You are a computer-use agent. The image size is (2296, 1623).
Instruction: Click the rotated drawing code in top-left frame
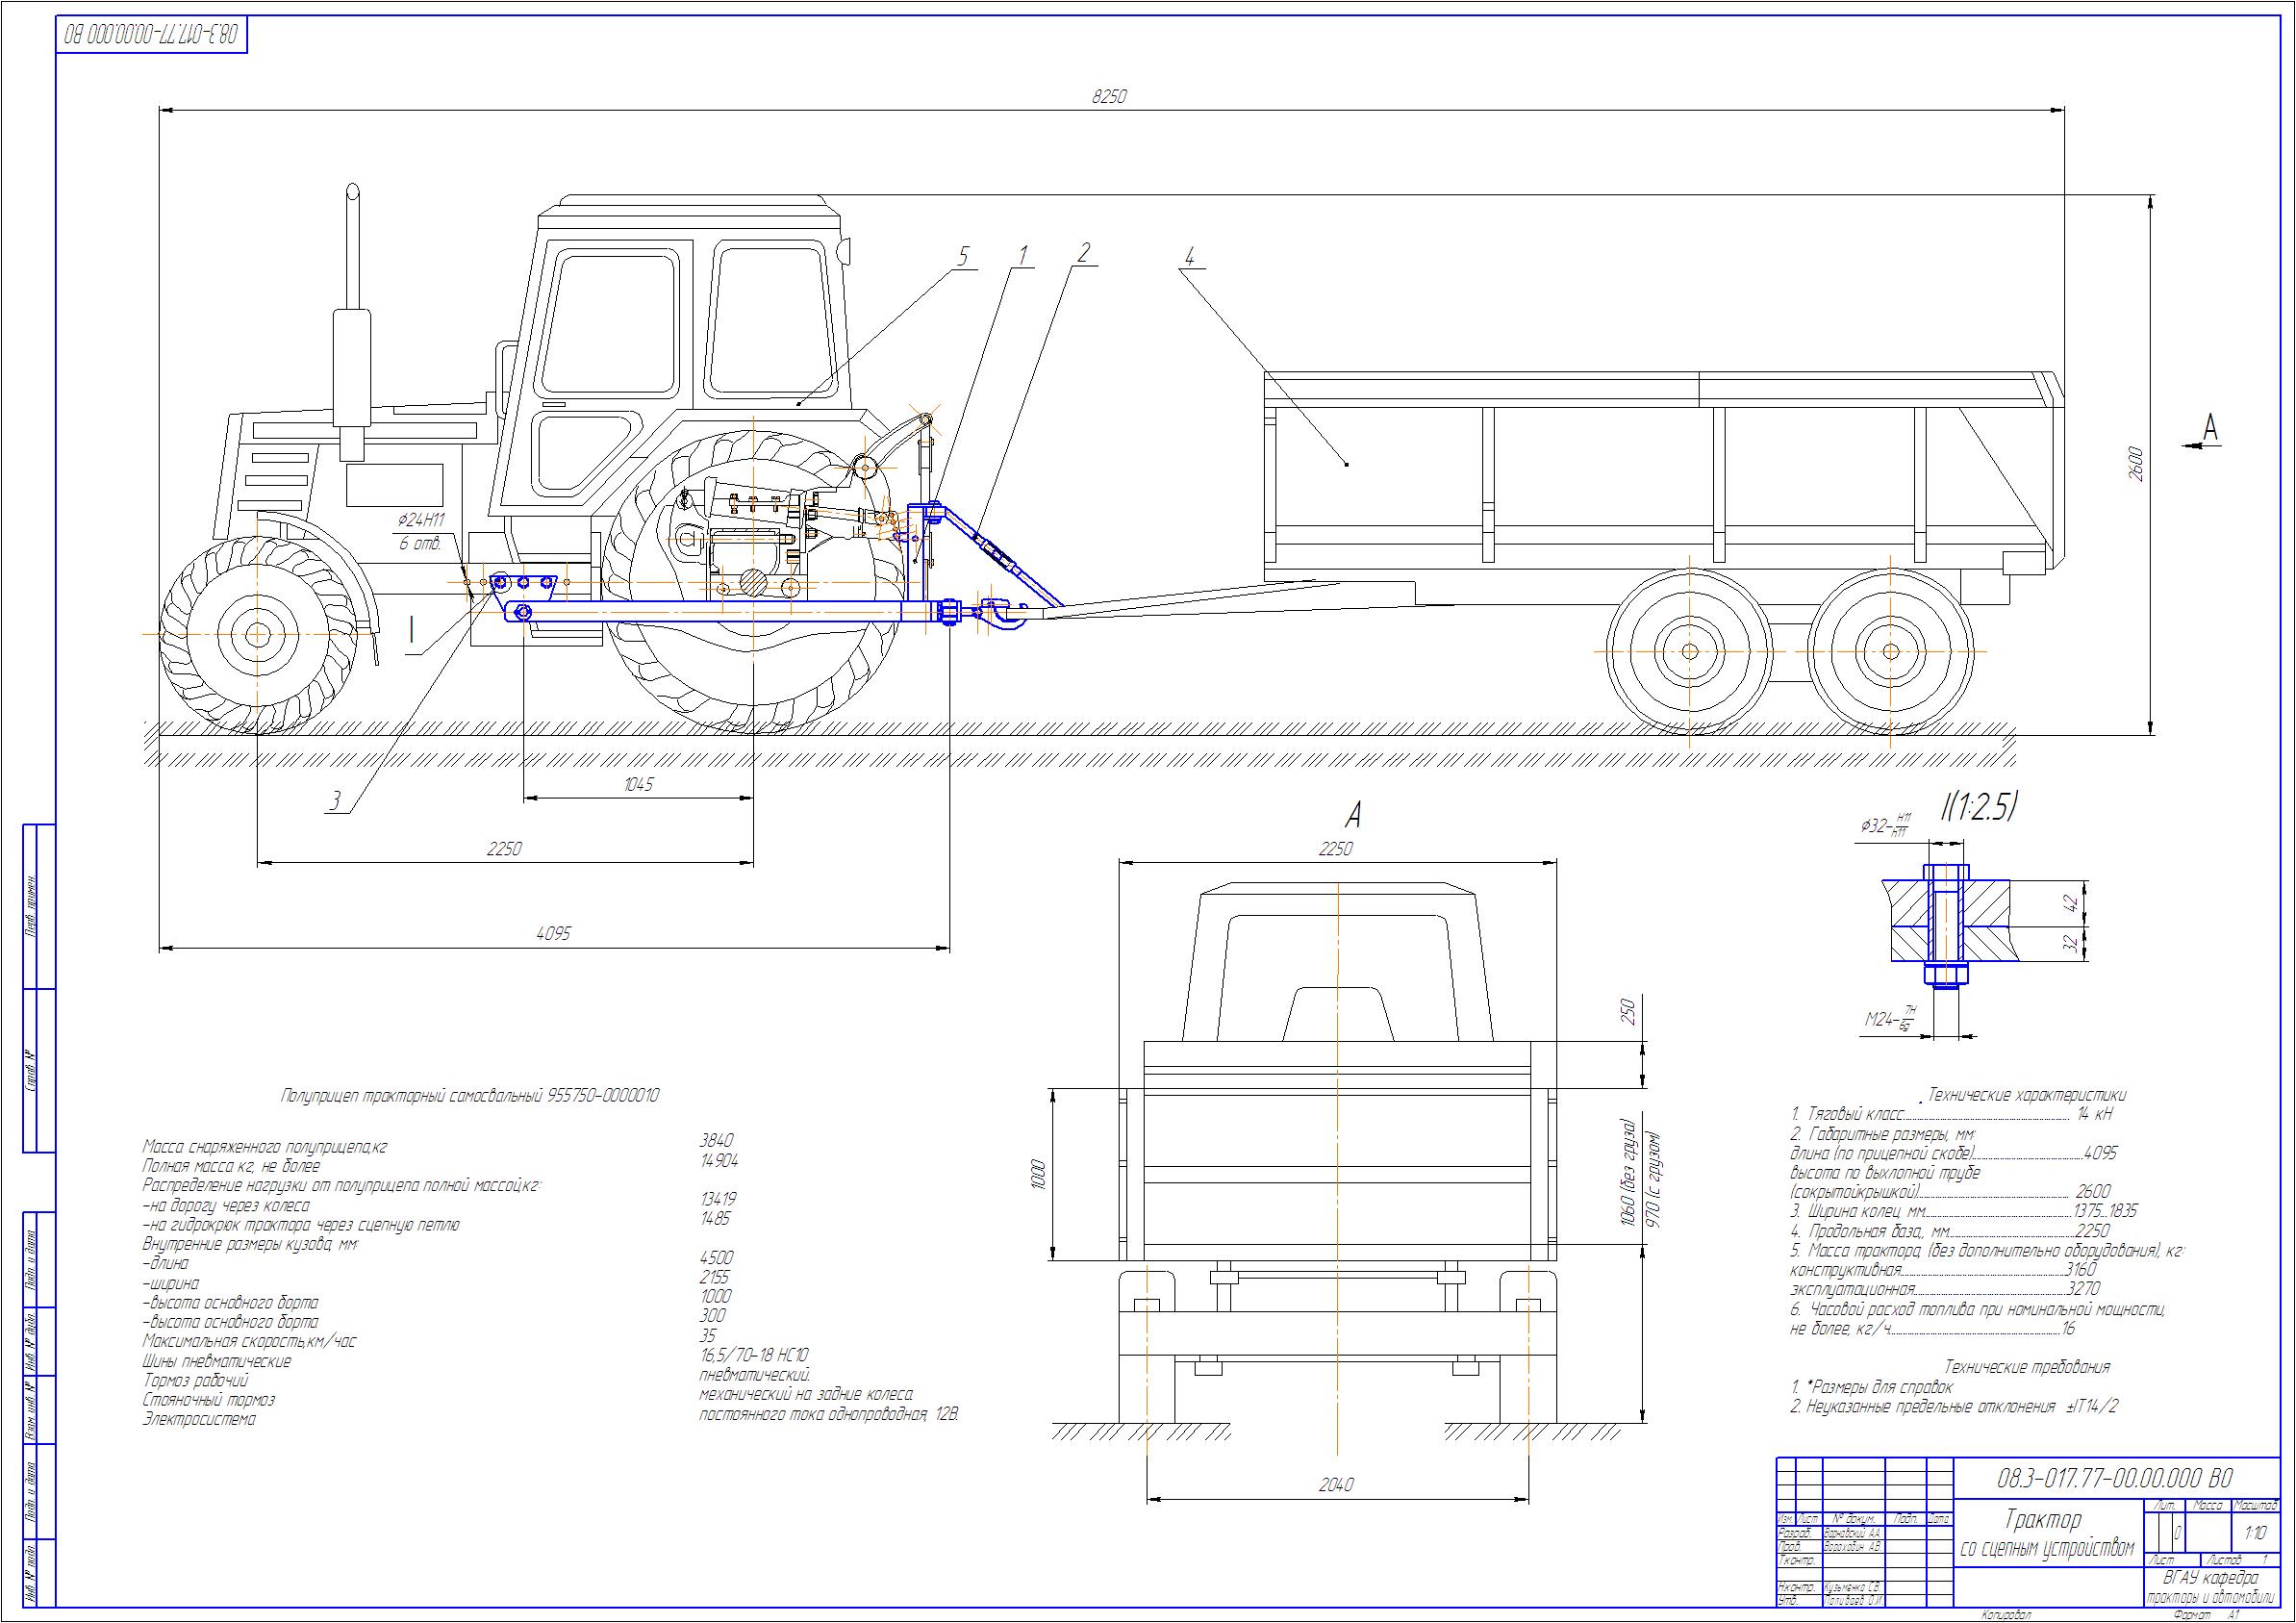click(153, 34)
